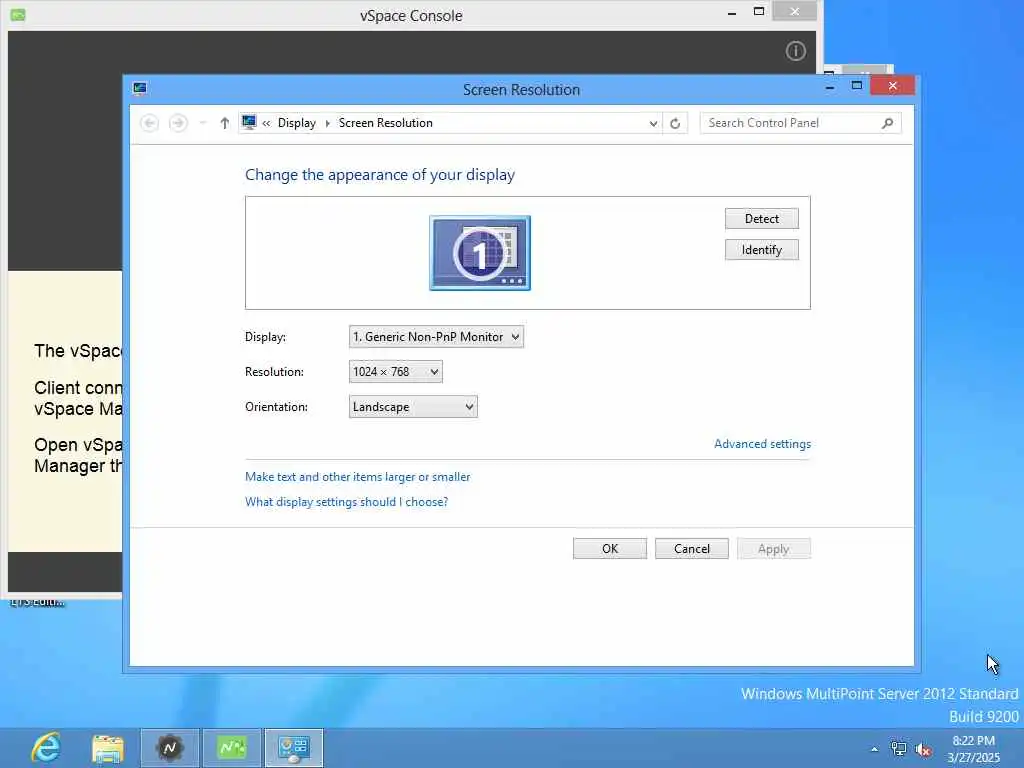Click the dark N app taskbar icon
Image resolution: width=1024 pixels, height=768 pixels.
coord(170,748)
